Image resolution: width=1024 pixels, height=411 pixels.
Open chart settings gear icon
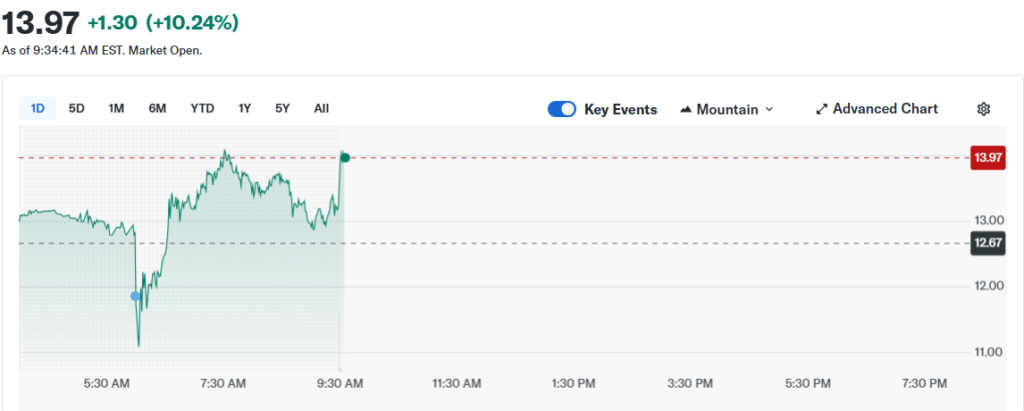click(983, 109)
